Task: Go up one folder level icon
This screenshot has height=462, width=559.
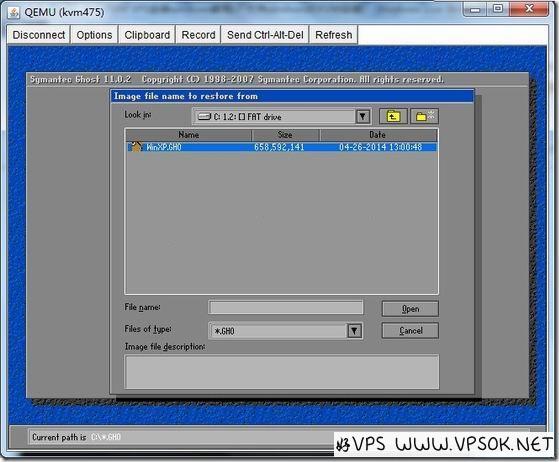Action: click(393, 116)
